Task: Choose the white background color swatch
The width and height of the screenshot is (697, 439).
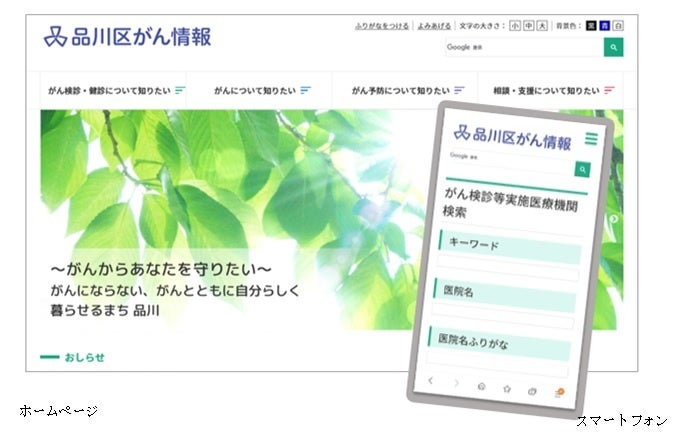Action: point(618,25)
